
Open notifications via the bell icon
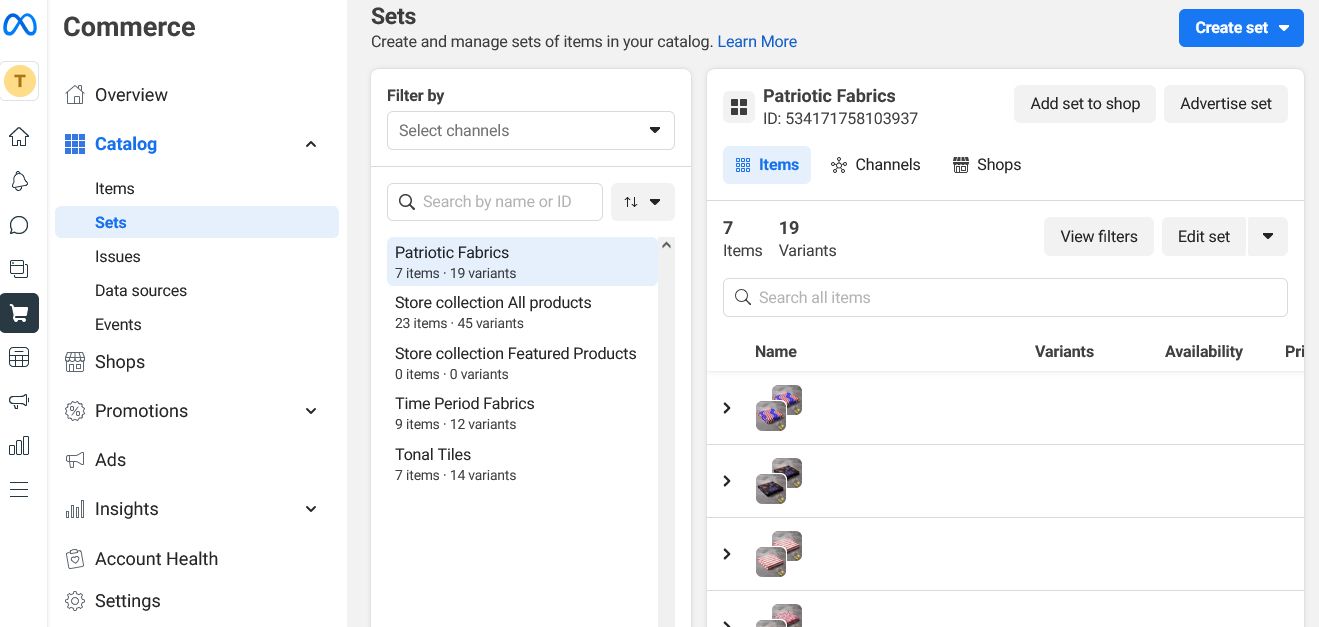coord(19,181)
